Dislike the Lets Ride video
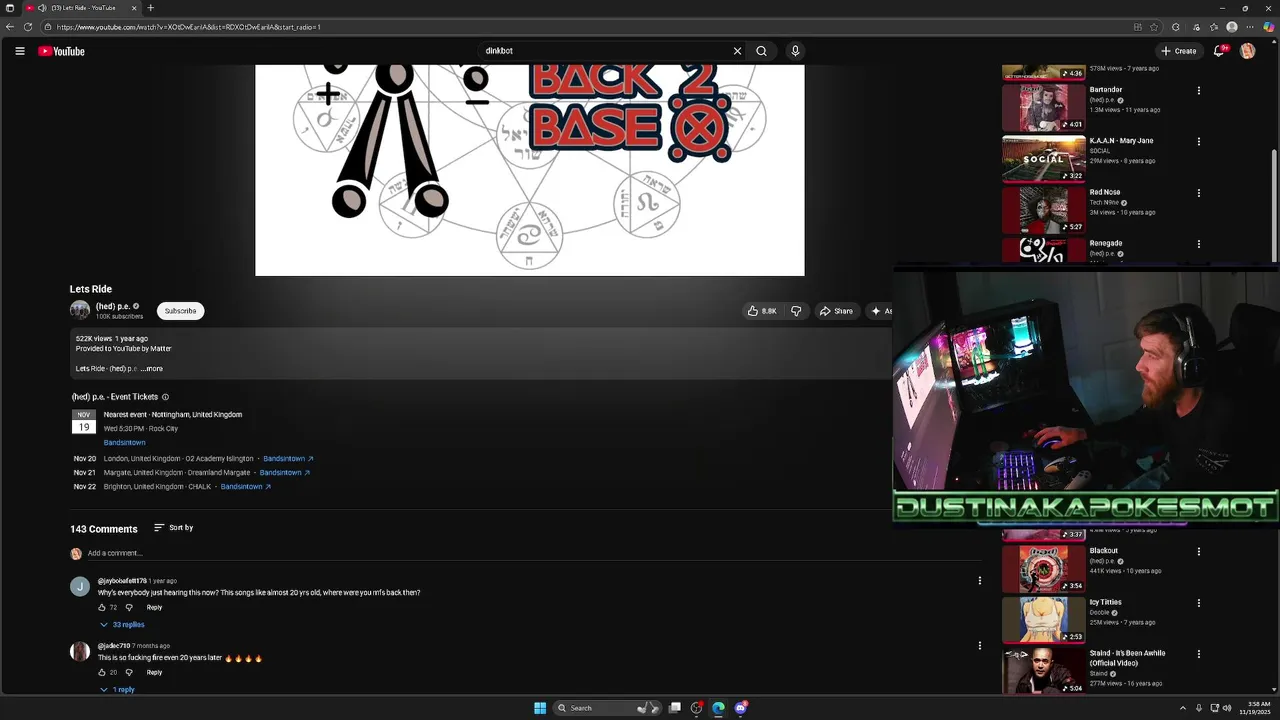Screen dimensions: 1280x720 click(796, 311)
